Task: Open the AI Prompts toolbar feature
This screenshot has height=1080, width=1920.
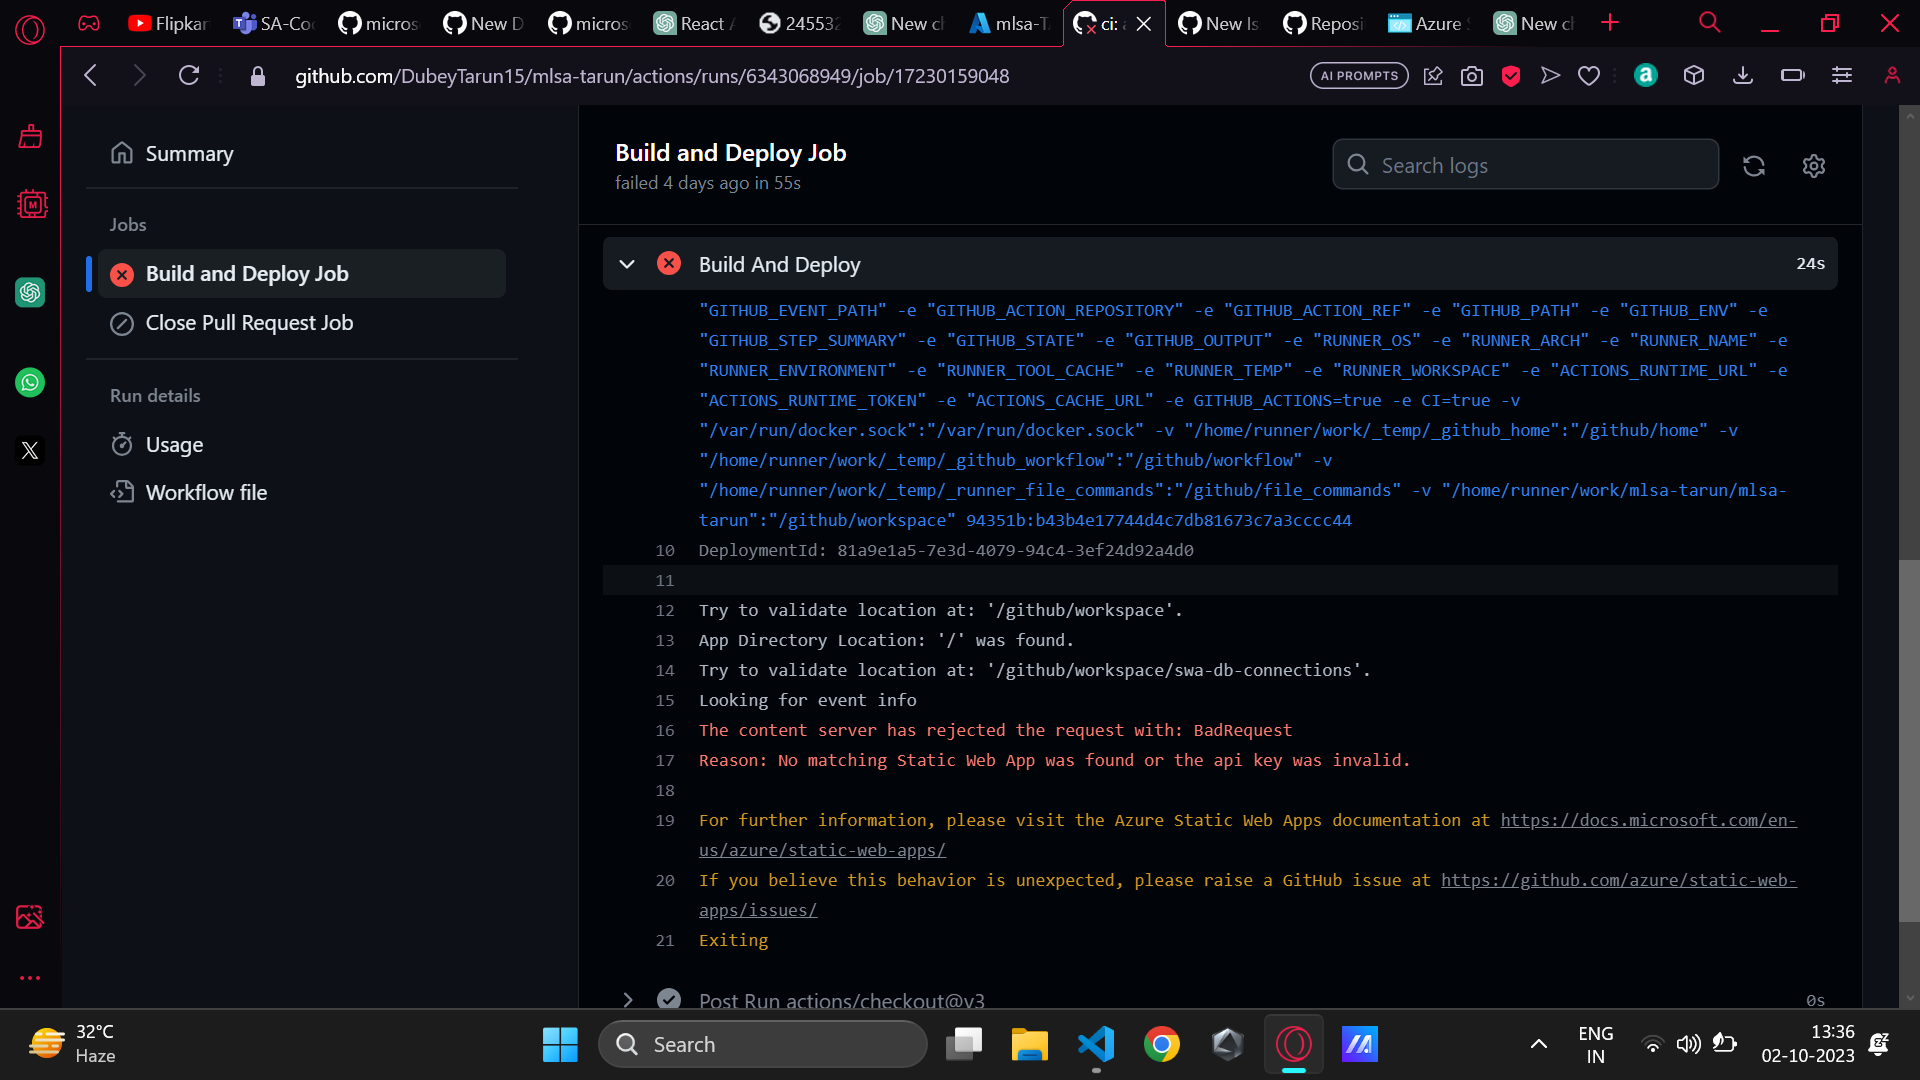Action: click(1358, 75)
